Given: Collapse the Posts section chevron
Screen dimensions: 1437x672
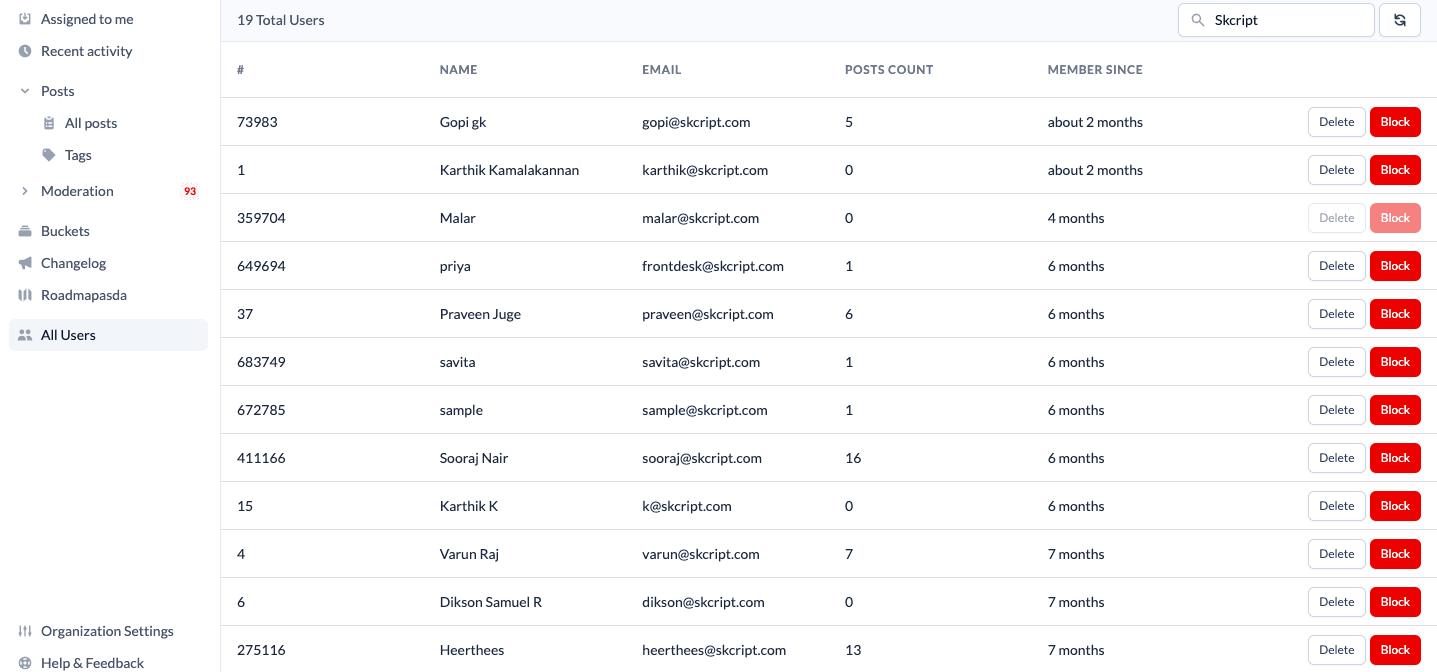Looking at the screenshot, I should pos(25,91).
